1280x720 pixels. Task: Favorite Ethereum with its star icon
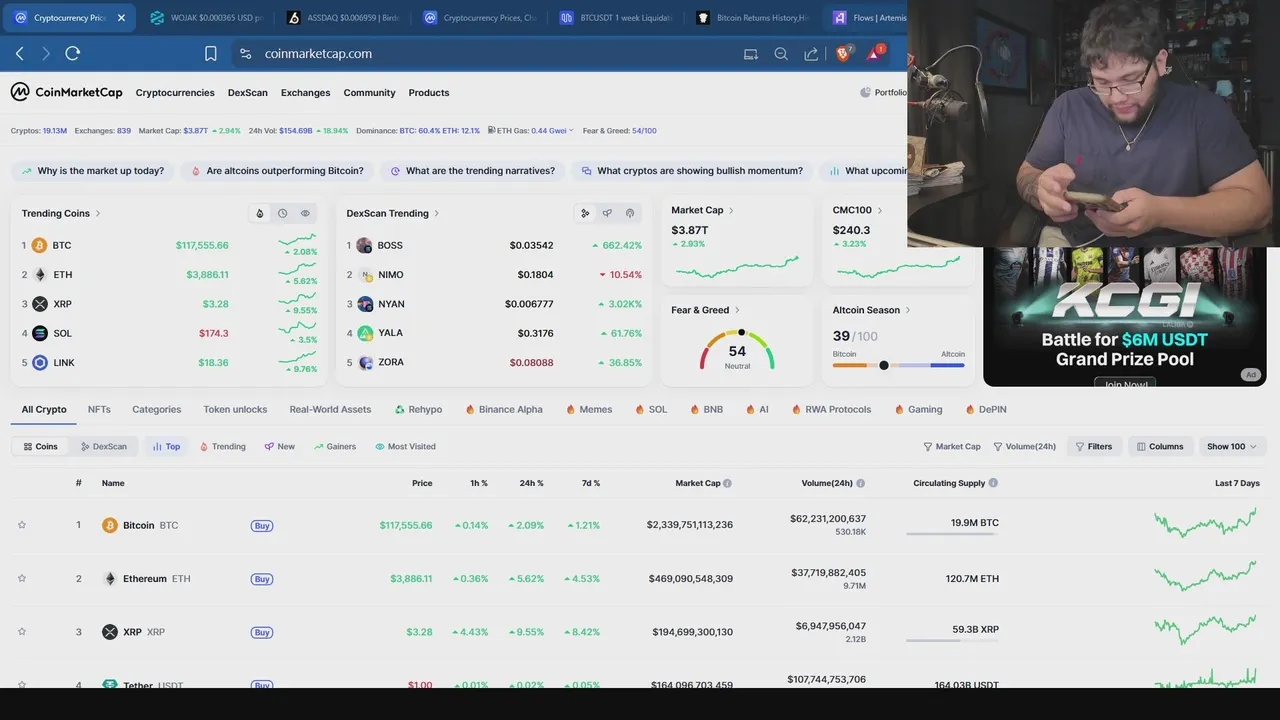[x=22, y=578]
